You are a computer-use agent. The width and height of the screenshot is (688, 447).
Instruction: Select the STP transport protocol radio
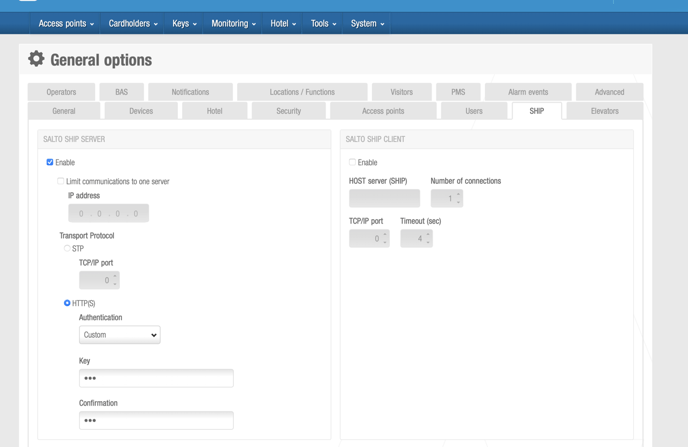[x=67, y=248]
